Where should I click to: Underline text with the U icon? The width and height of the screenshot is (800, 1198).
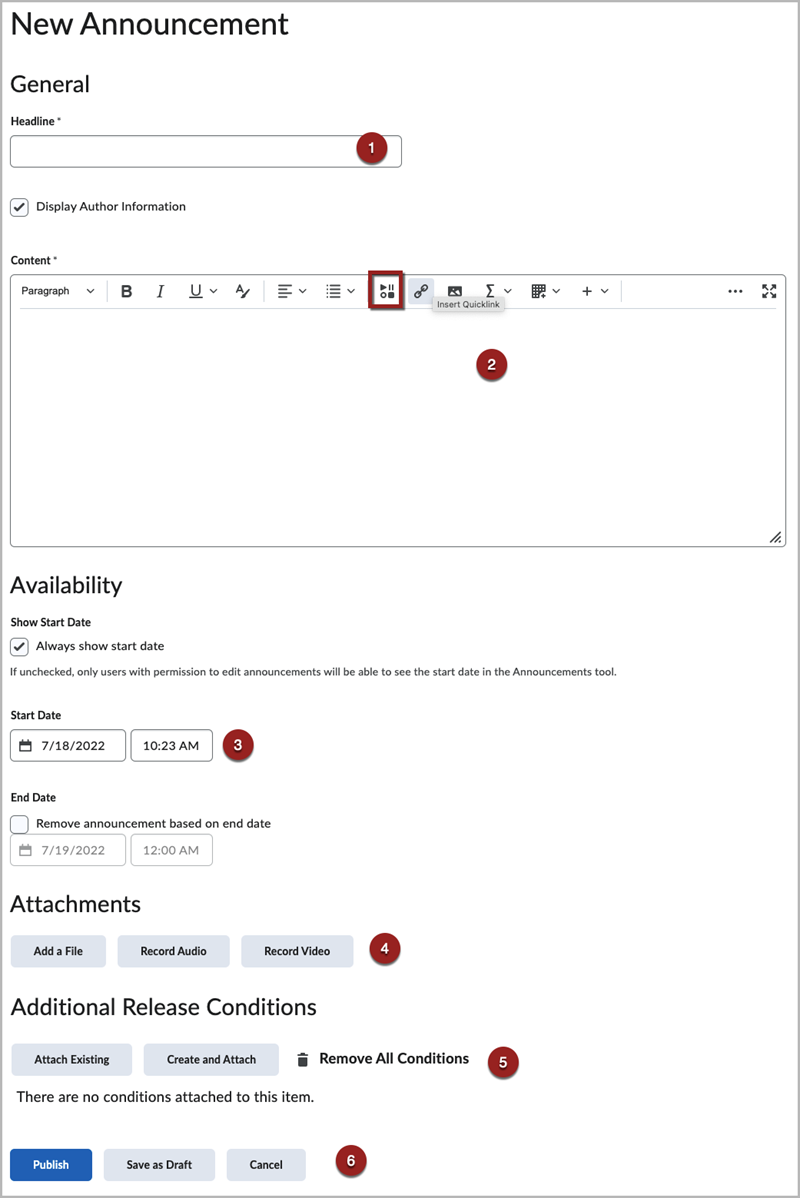click(x=196, y=291)
